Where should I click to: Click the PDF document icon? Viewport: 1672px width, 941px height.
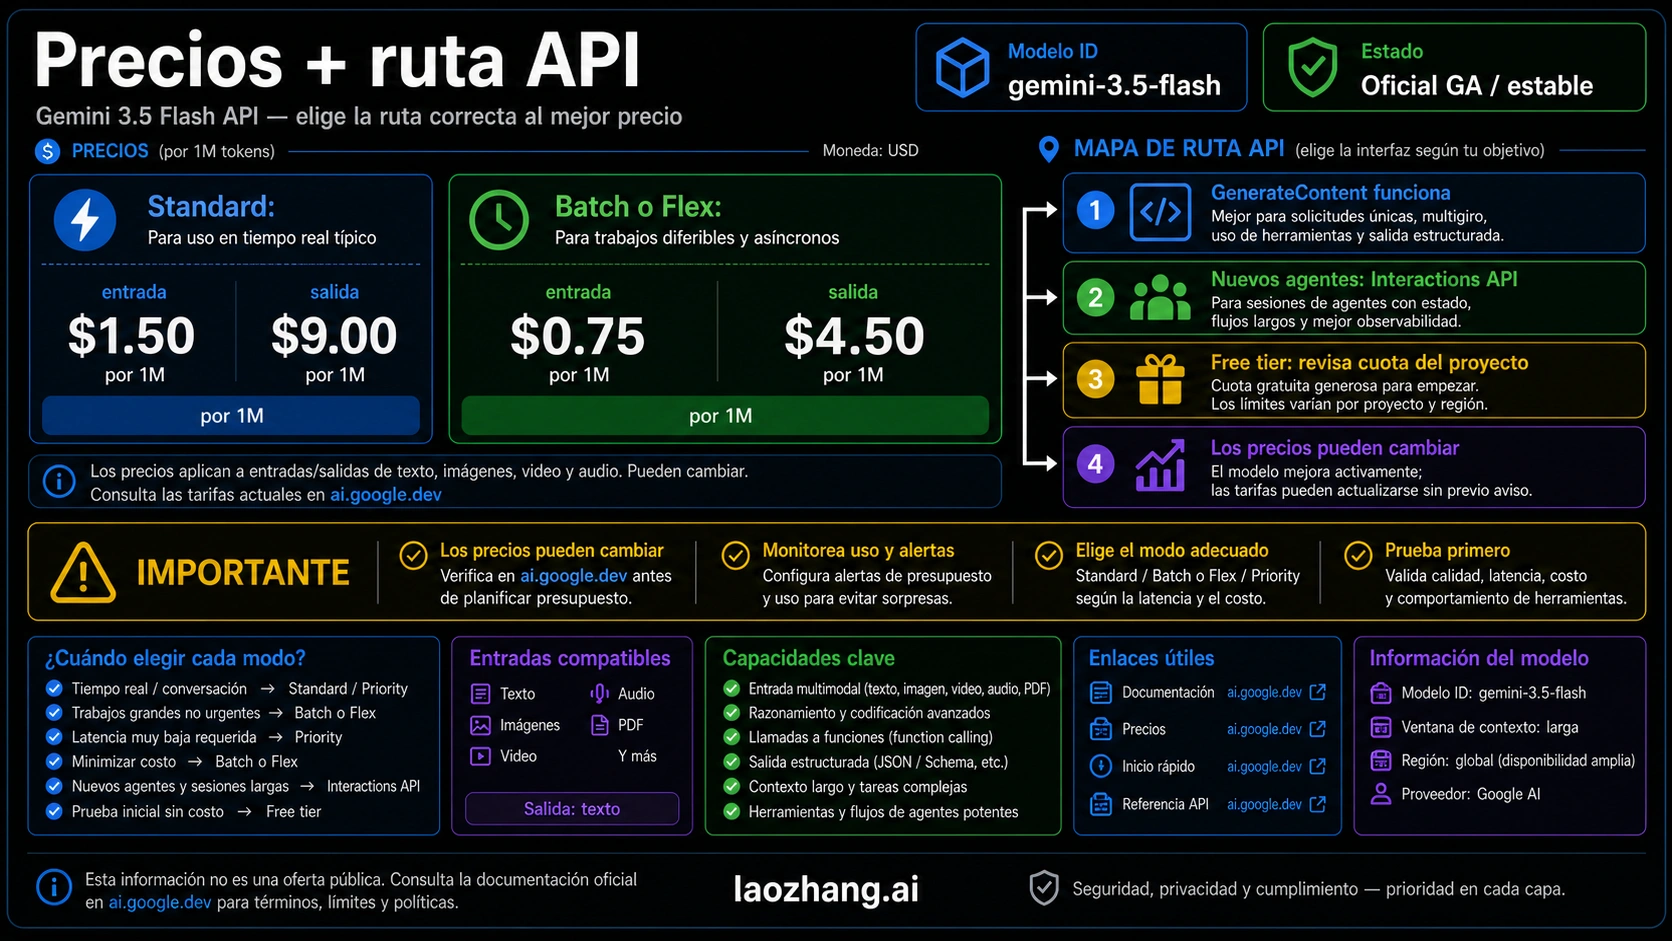coord(600,725)
